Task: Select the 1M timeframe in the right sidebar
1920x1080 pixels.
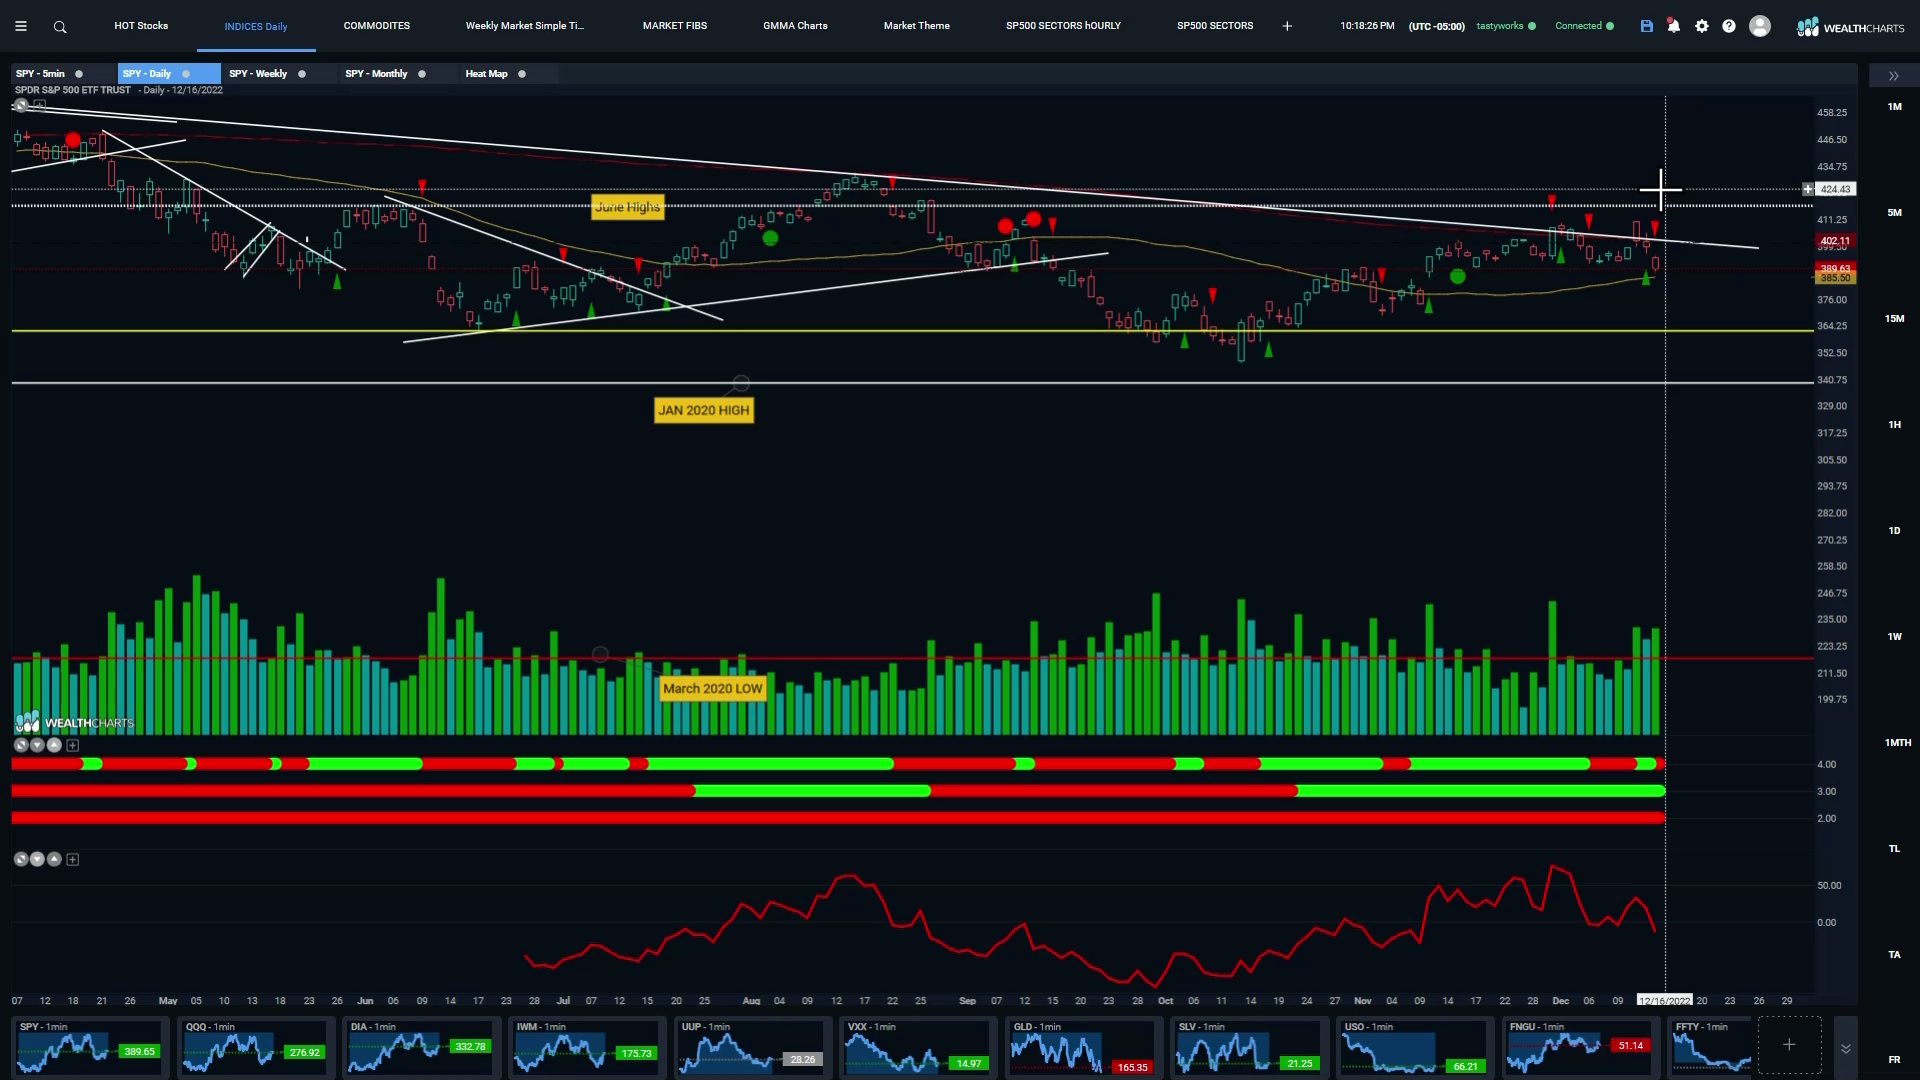Action: click(1894, 107)
